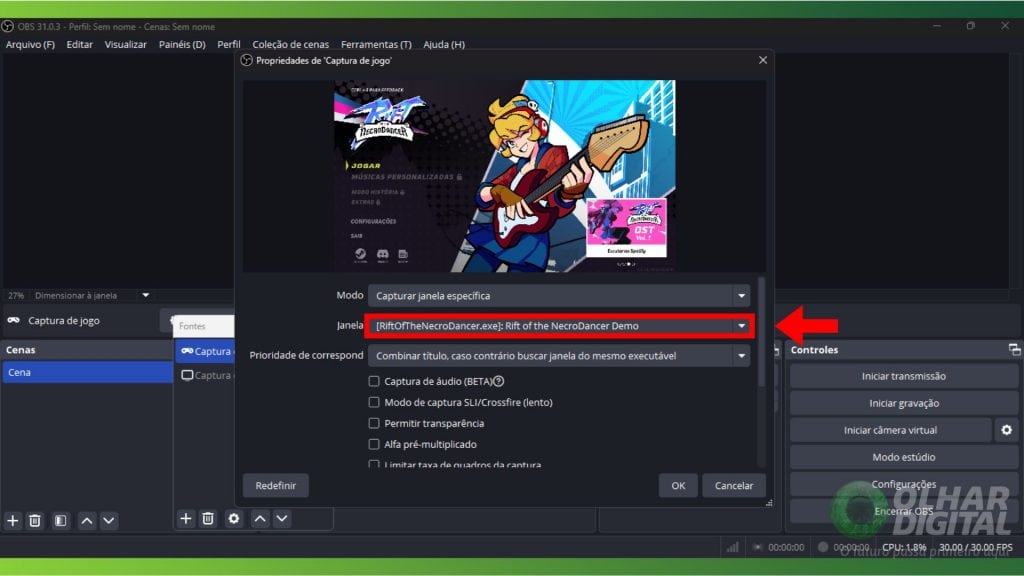Open scene filters icon in Cenas panel
The image size is (1024, 576).
[x=60, y=520]
